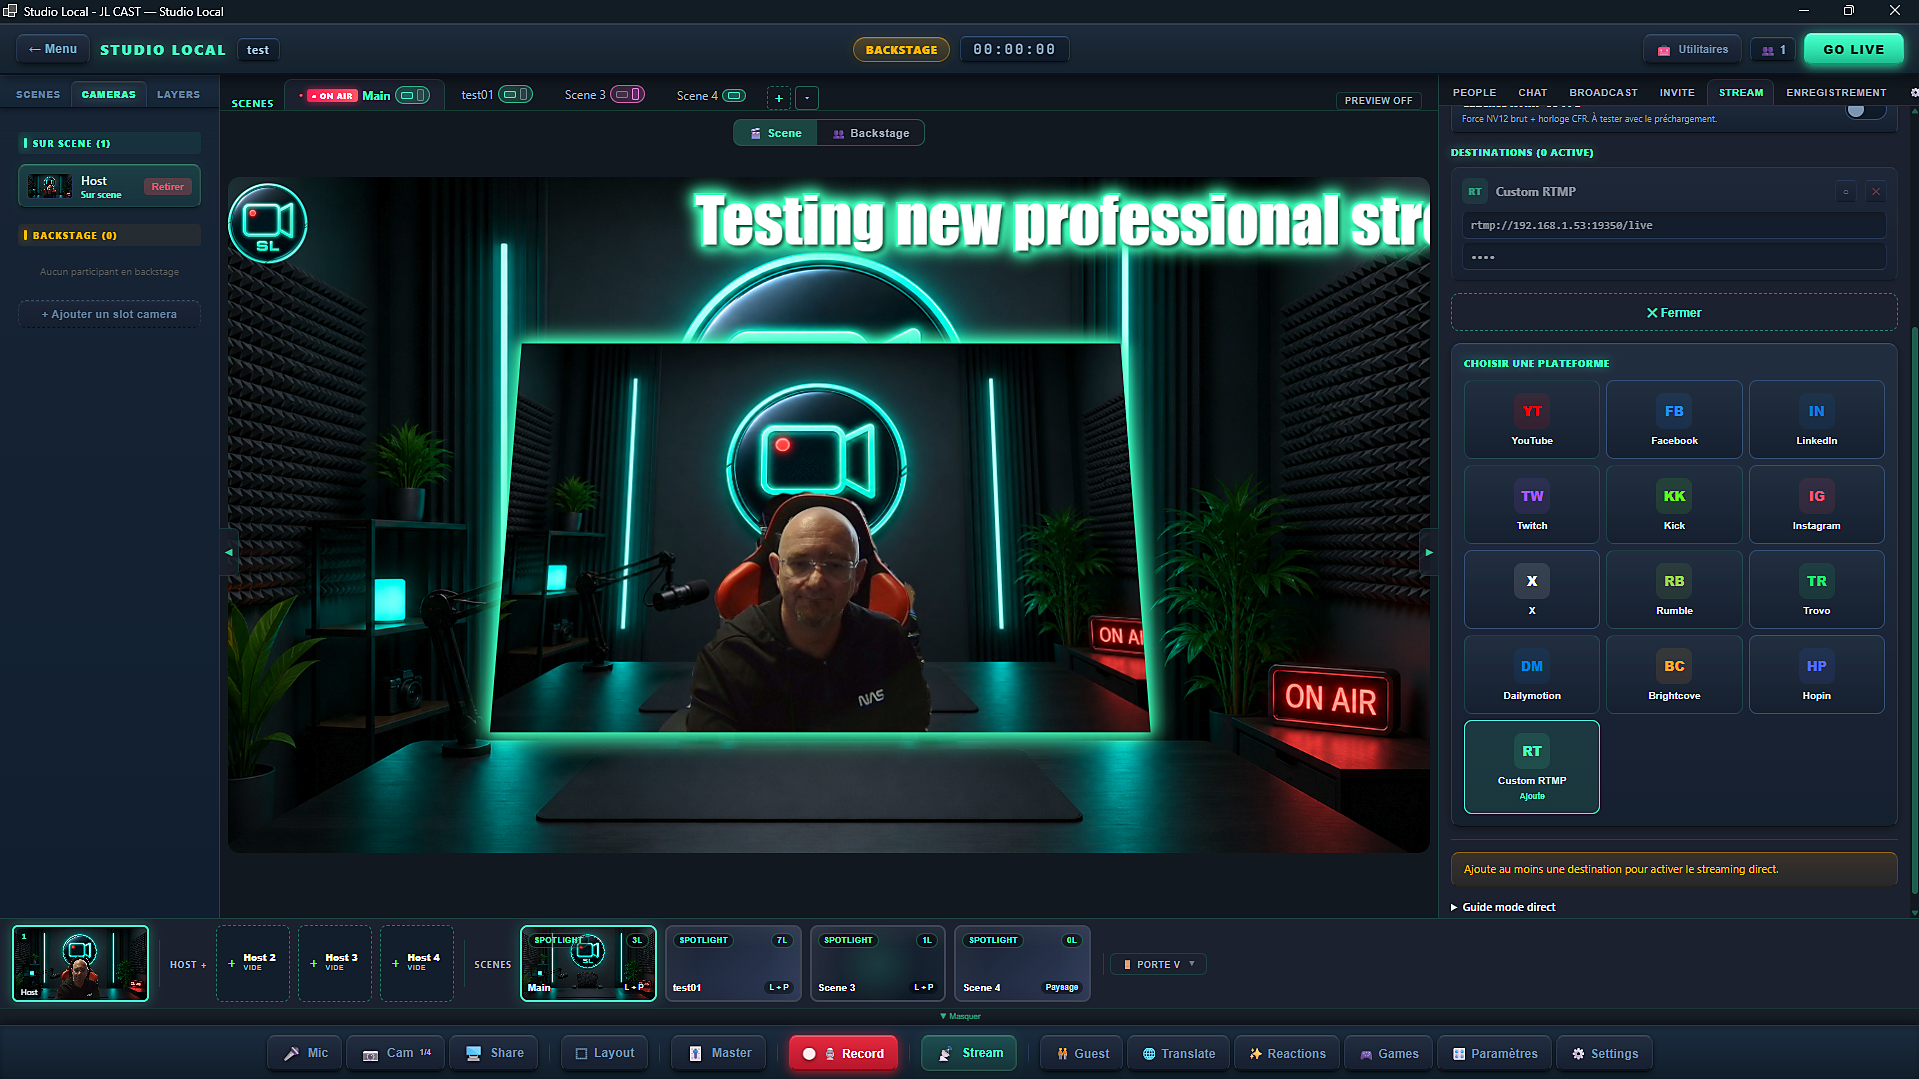The width and height of the screenshot is (1919, 1079).
Task: Click the minus button next to scene tabs
Action: (807, 98)
